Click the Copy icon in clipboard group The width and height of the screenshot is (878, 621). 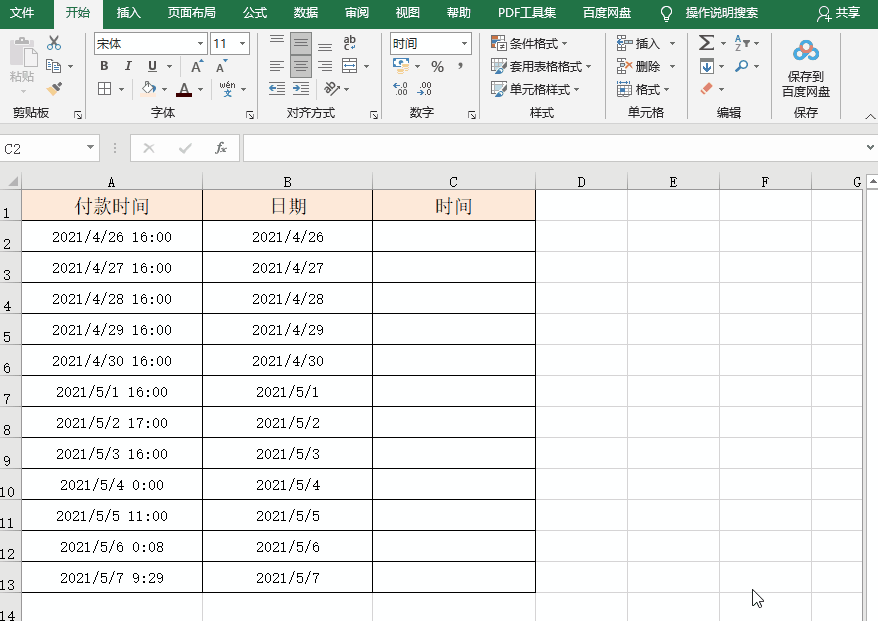pyautogui.click(x=53, y=66)
